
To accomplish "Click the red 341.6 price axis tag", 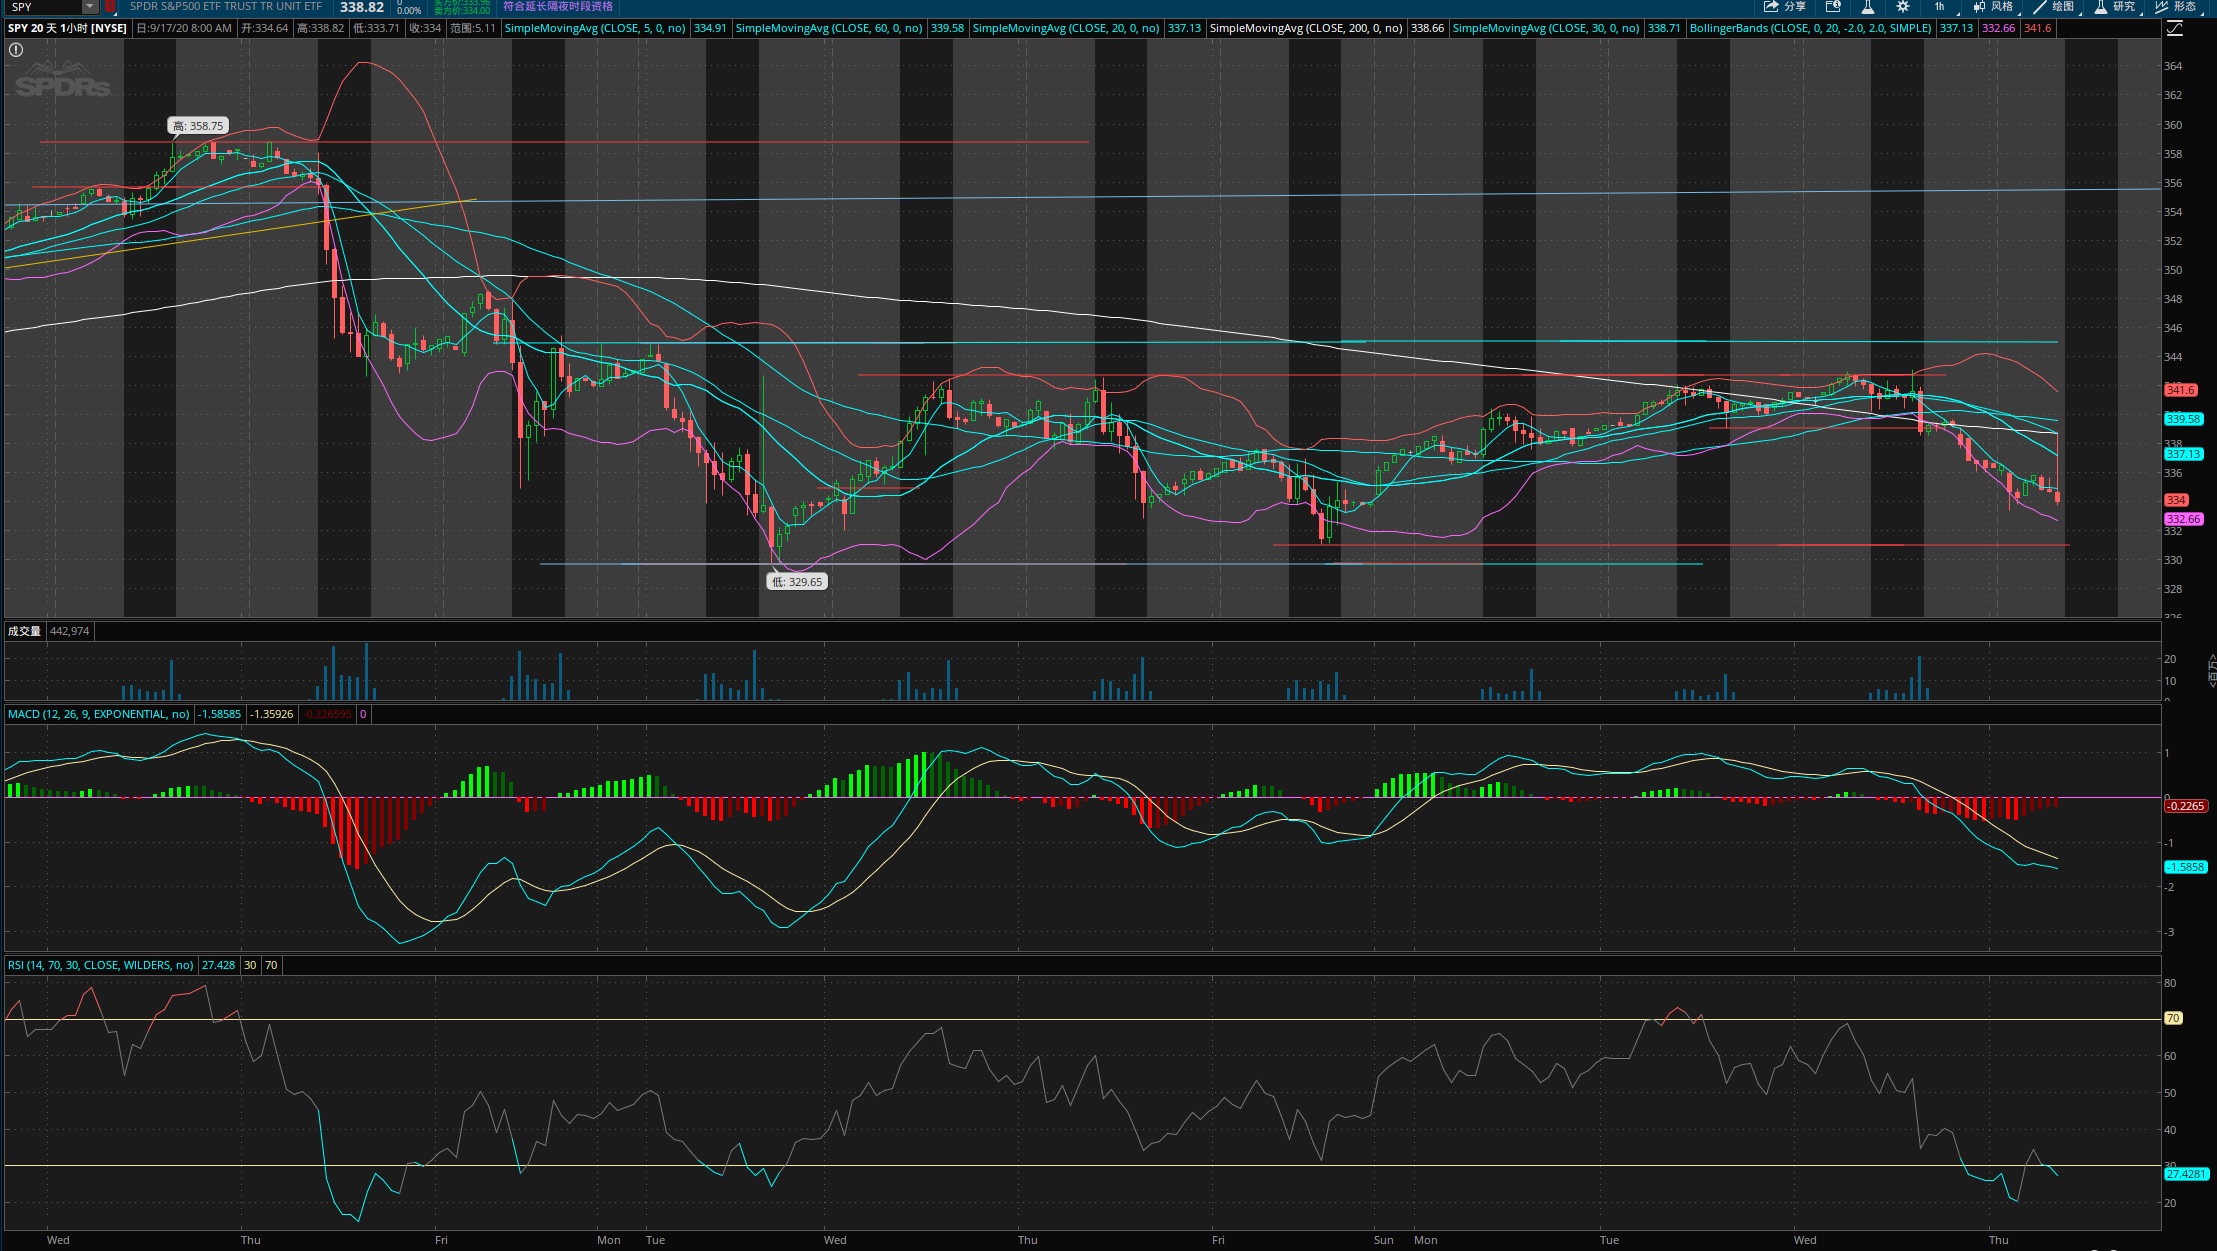I will pos(2180,390).
